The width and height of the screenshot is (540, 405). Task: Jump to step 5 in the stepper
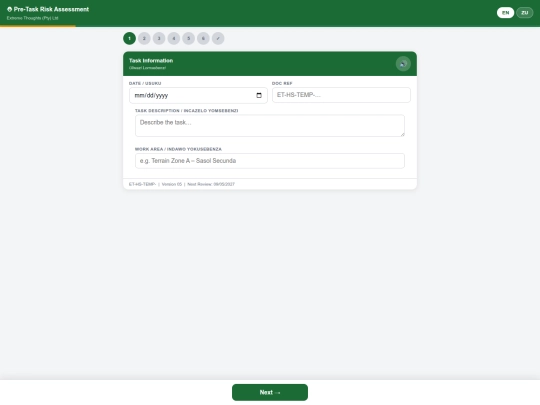(x=189, y=38)
